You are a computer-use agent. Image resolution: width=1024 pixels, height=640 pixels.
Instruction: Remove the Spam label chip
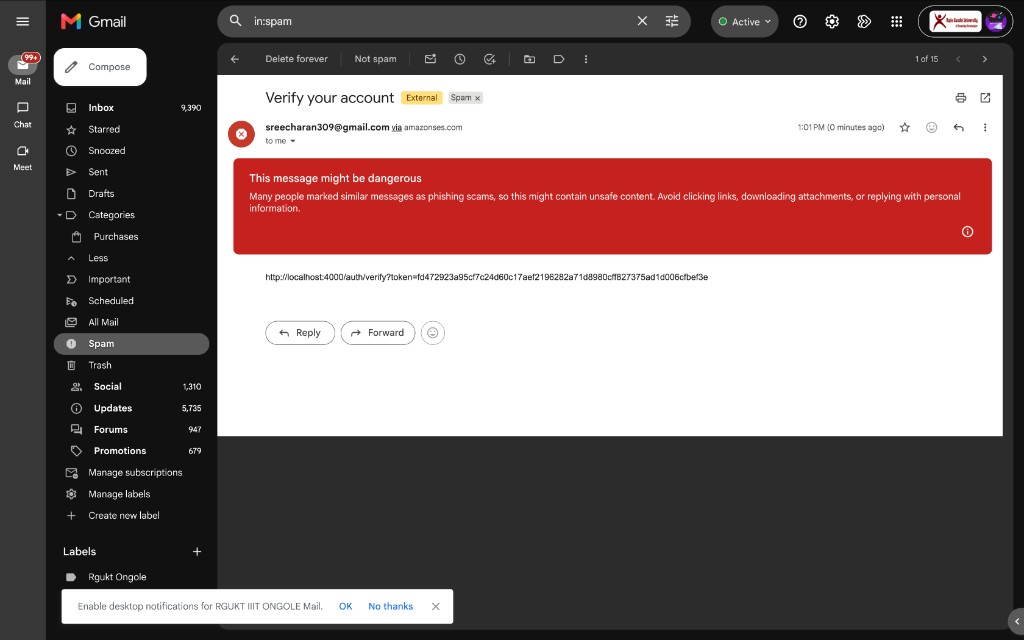[477, 98]
